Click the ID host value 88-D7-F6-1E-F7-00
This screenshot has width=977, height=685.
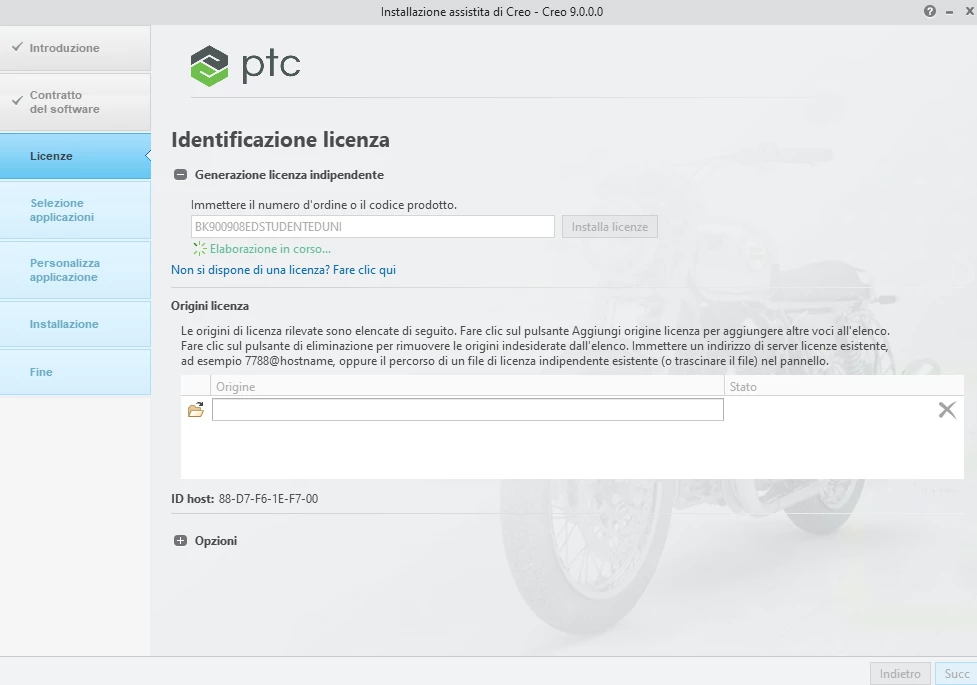[x=269, y=499]
